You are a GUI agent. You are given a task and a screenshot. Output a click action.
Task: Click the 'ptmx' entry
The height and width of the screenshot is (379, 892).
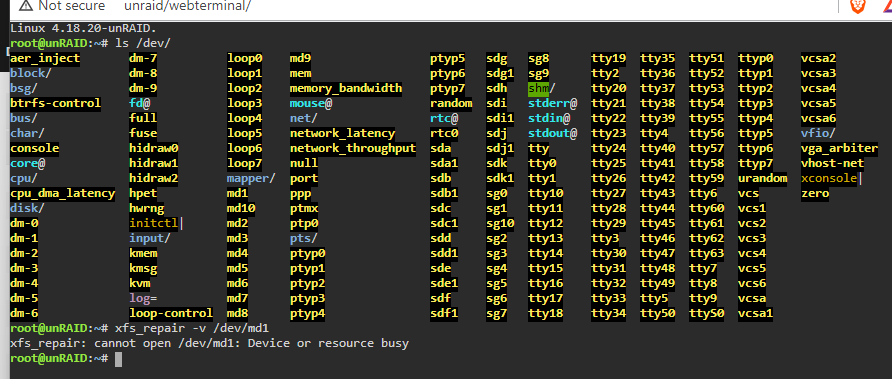click(x=304, y=208)
